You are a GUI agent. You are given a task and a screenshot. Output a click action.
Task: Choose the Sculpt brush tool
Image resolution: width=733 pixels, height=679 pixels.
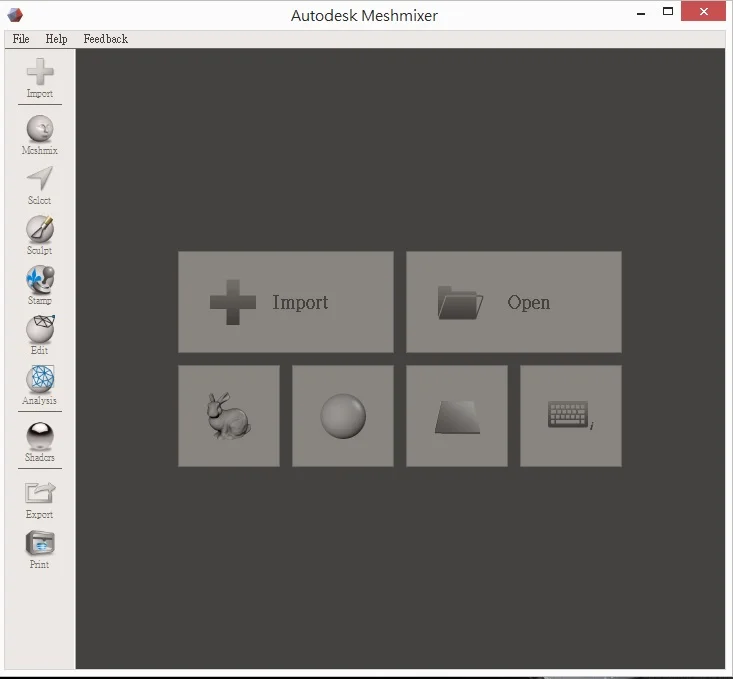40,235
